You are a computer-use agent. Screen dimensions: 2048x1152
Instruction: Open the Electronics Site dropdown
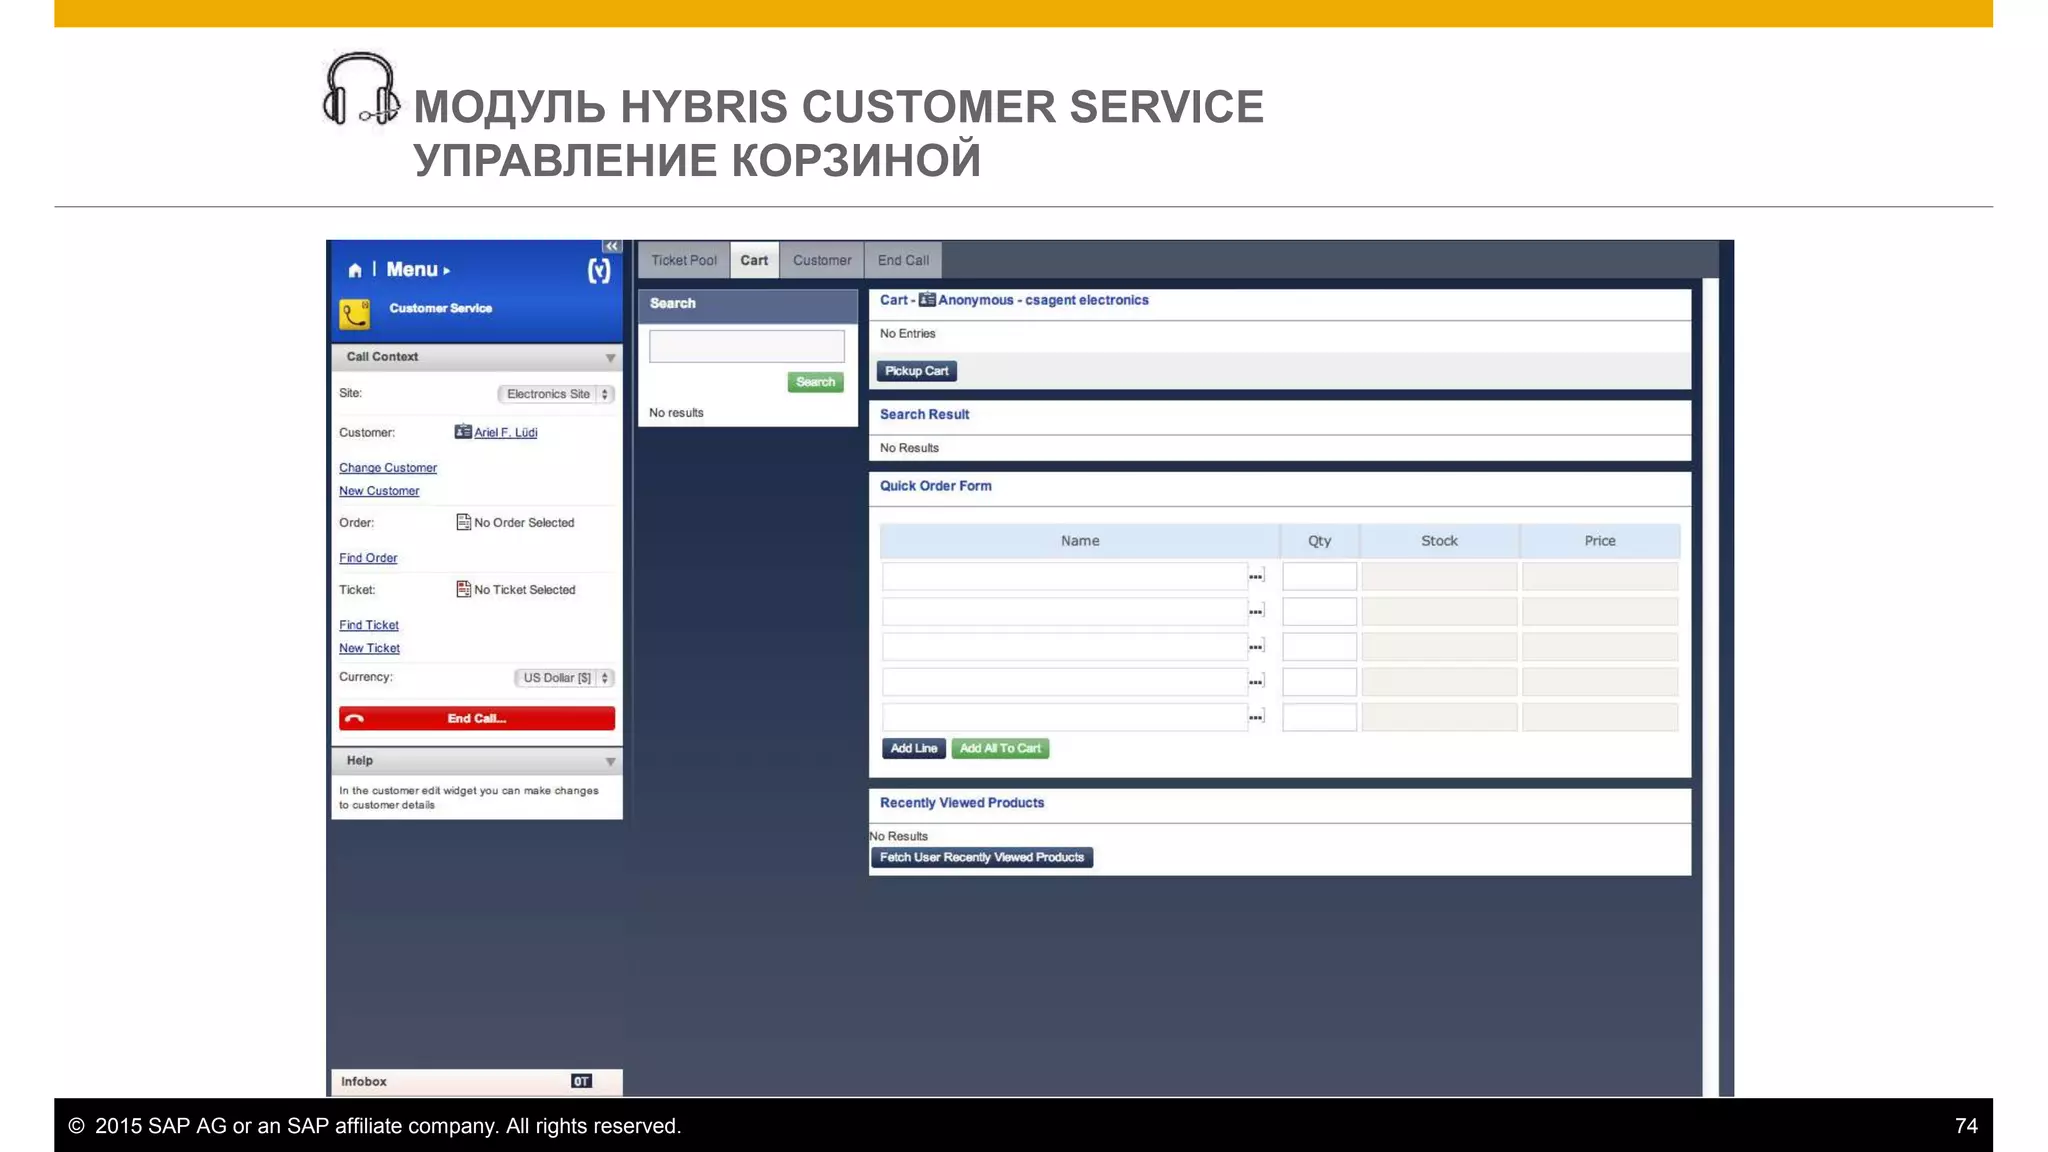point(556,394)
